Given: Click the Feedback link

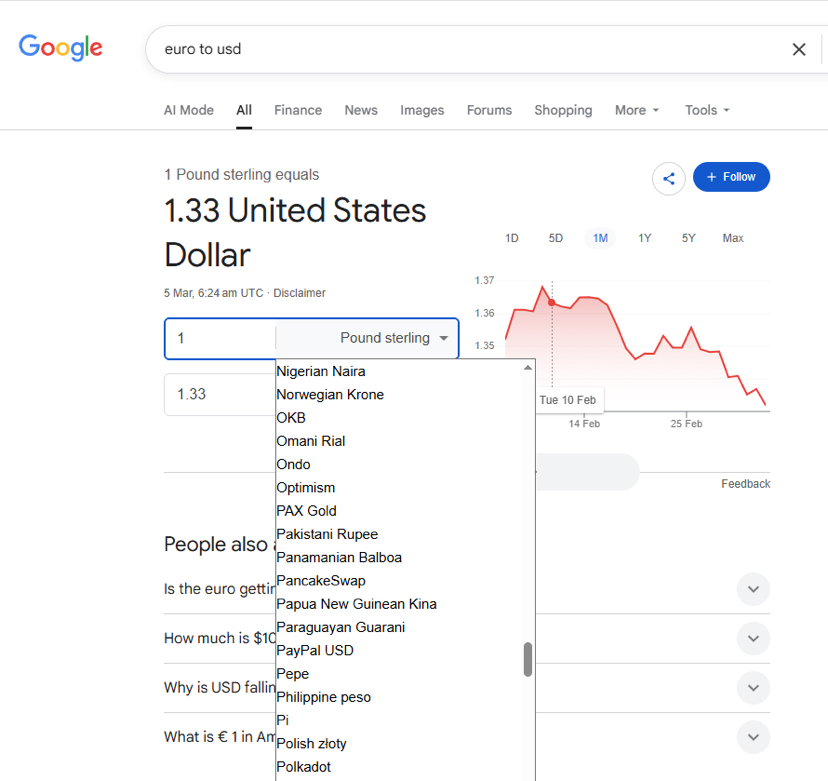Looking at the screenshot, I should pyautogui.click(x=745, y=484).
